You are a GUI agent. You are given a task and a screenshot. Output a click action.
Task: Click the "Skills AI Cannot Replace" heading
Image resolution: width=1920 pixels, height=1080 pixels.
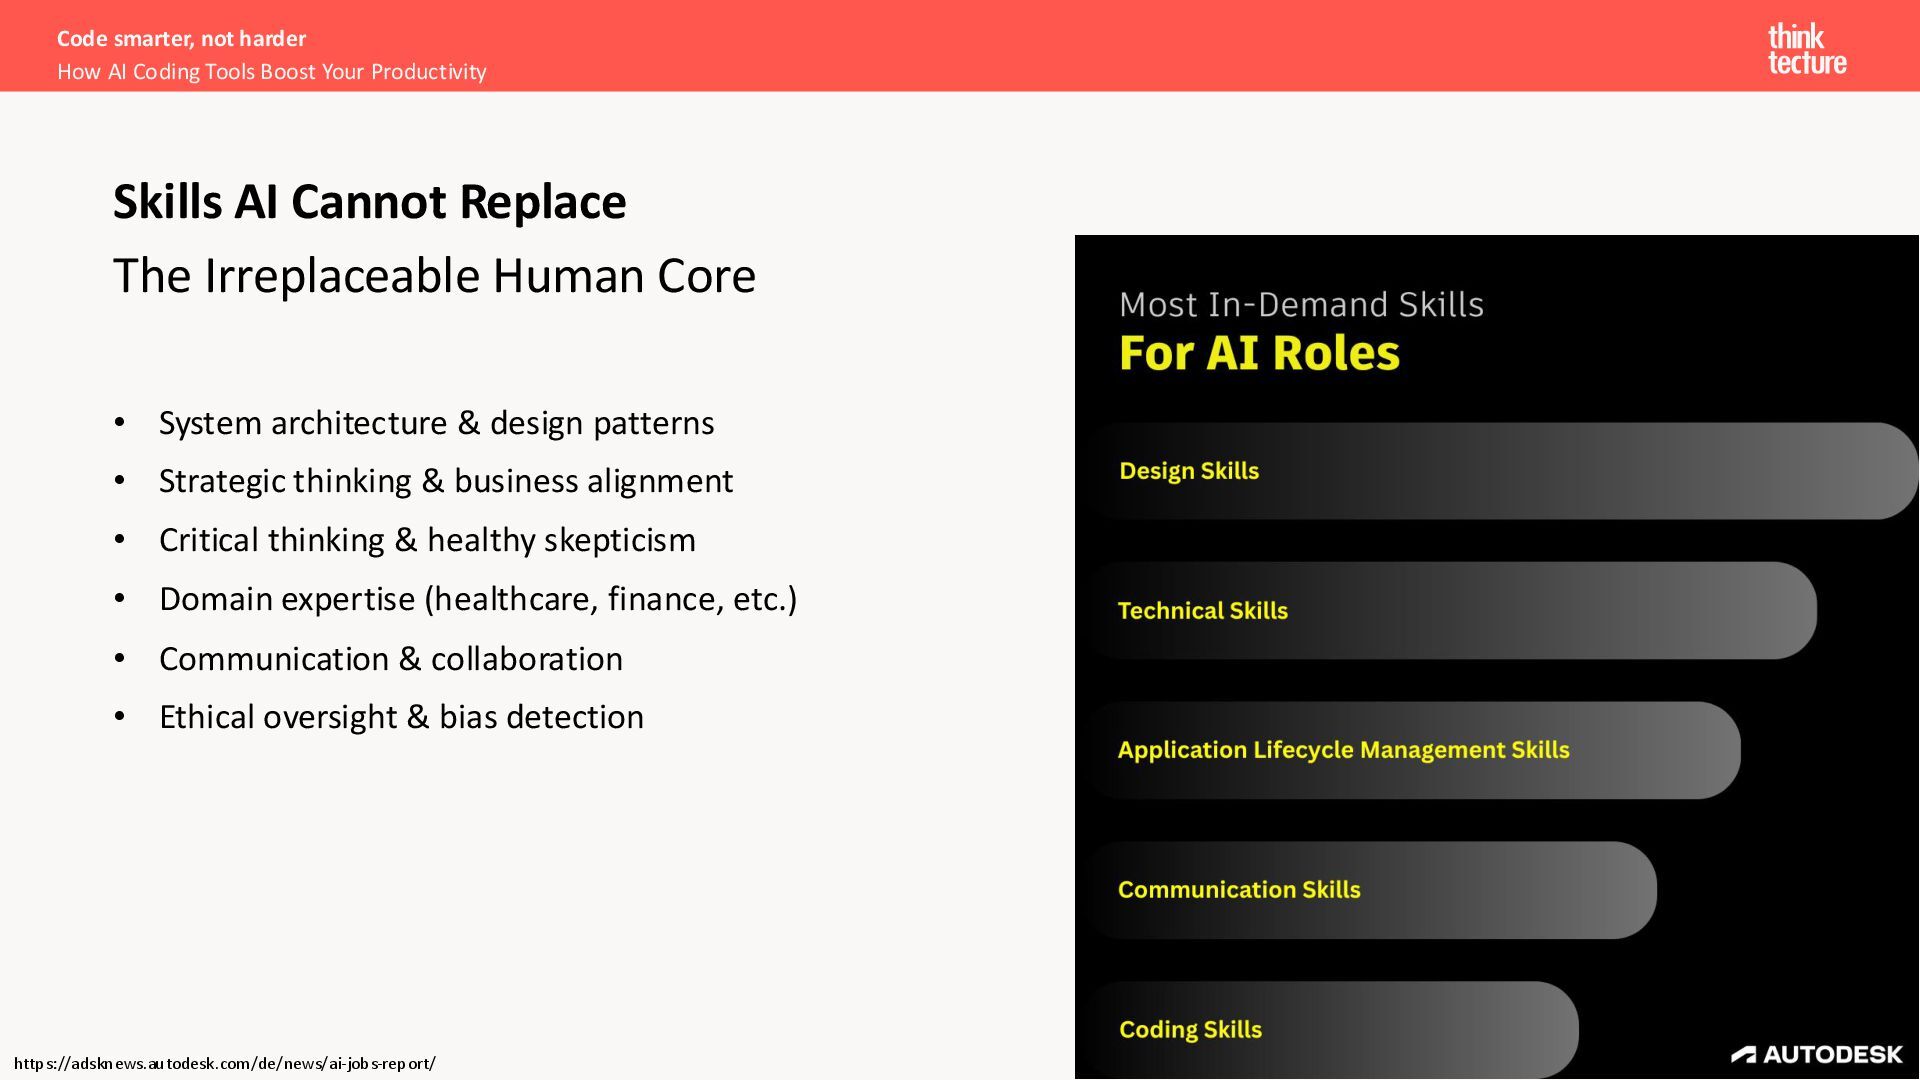(x=369, y=202)
